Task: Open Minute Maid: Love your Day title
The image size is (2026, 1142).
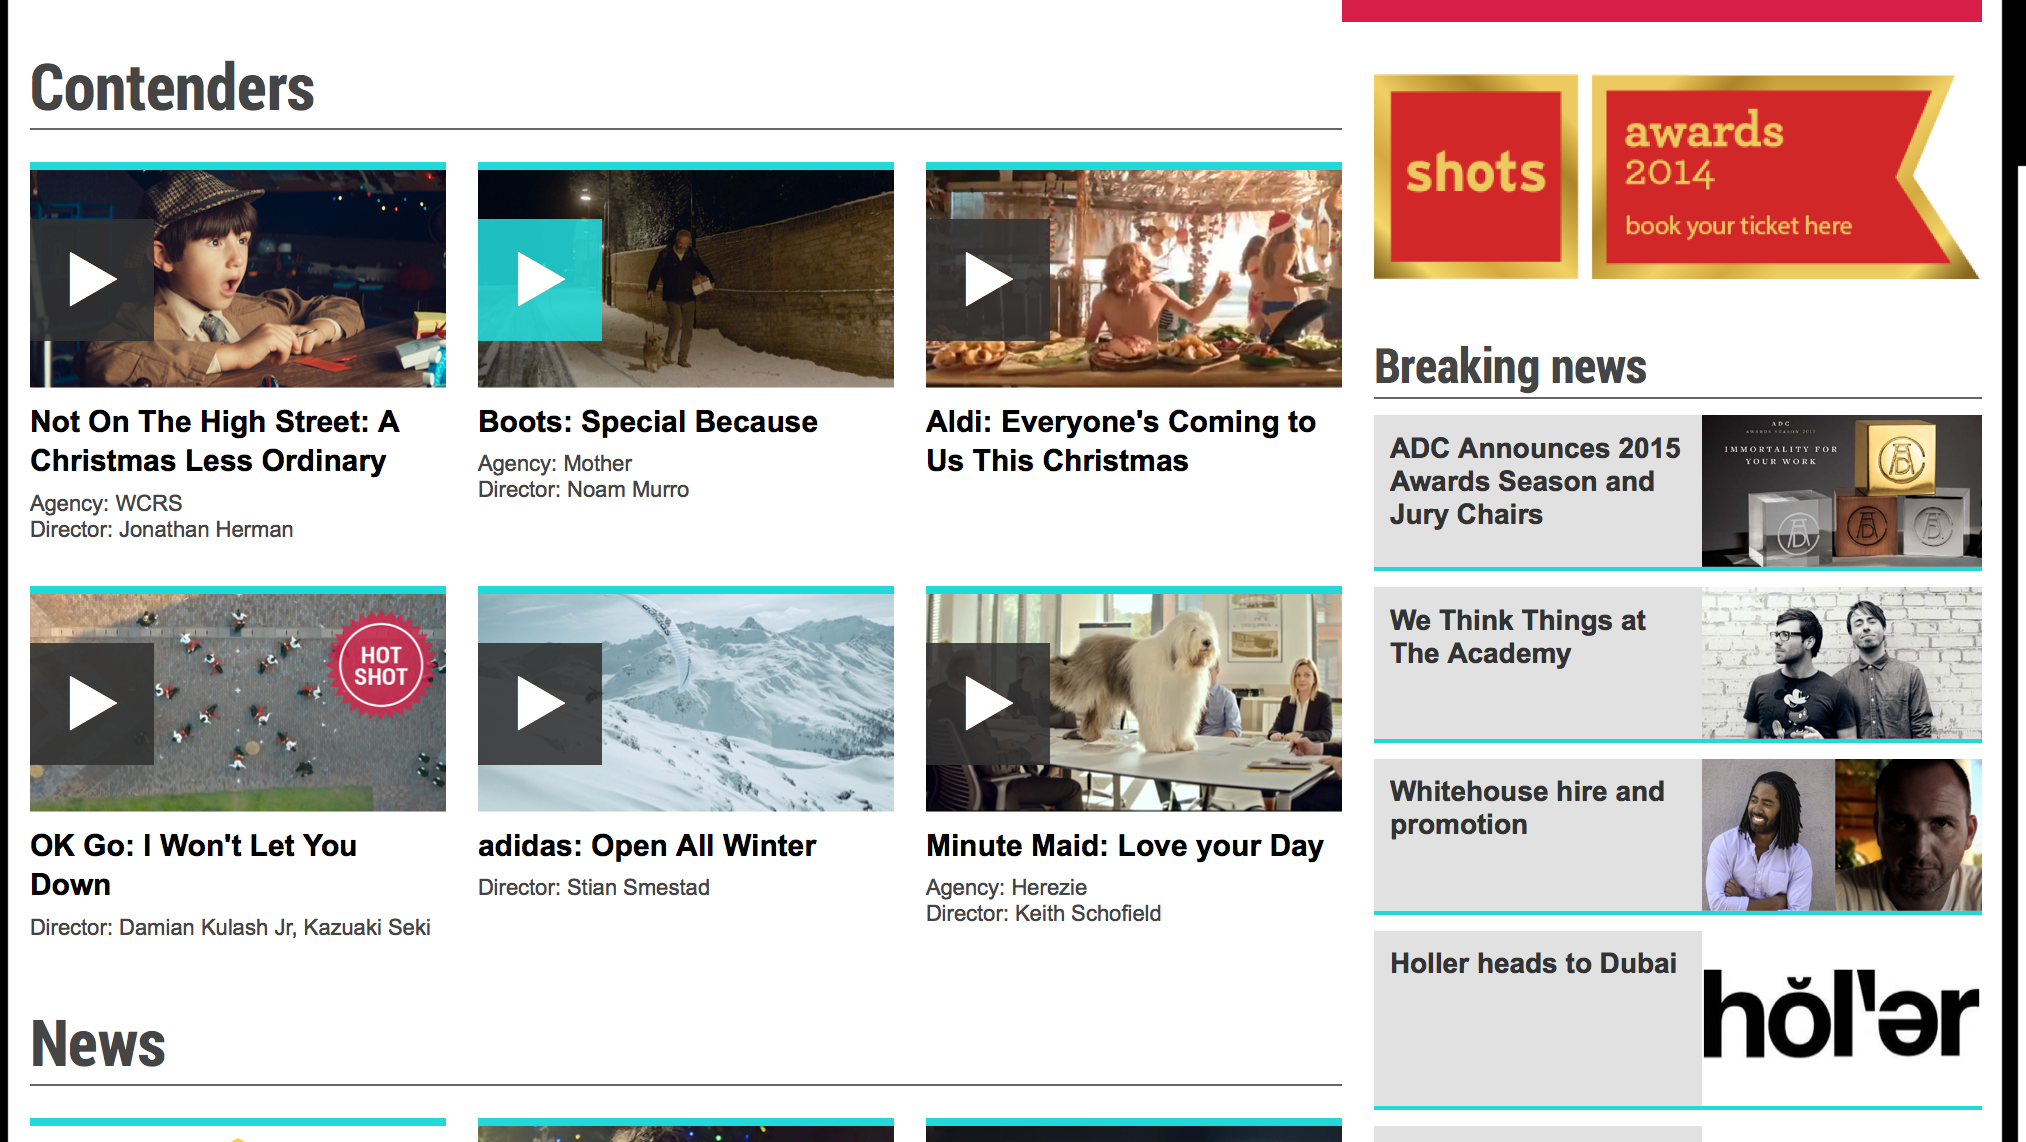Action: [x=1124, y=846]
